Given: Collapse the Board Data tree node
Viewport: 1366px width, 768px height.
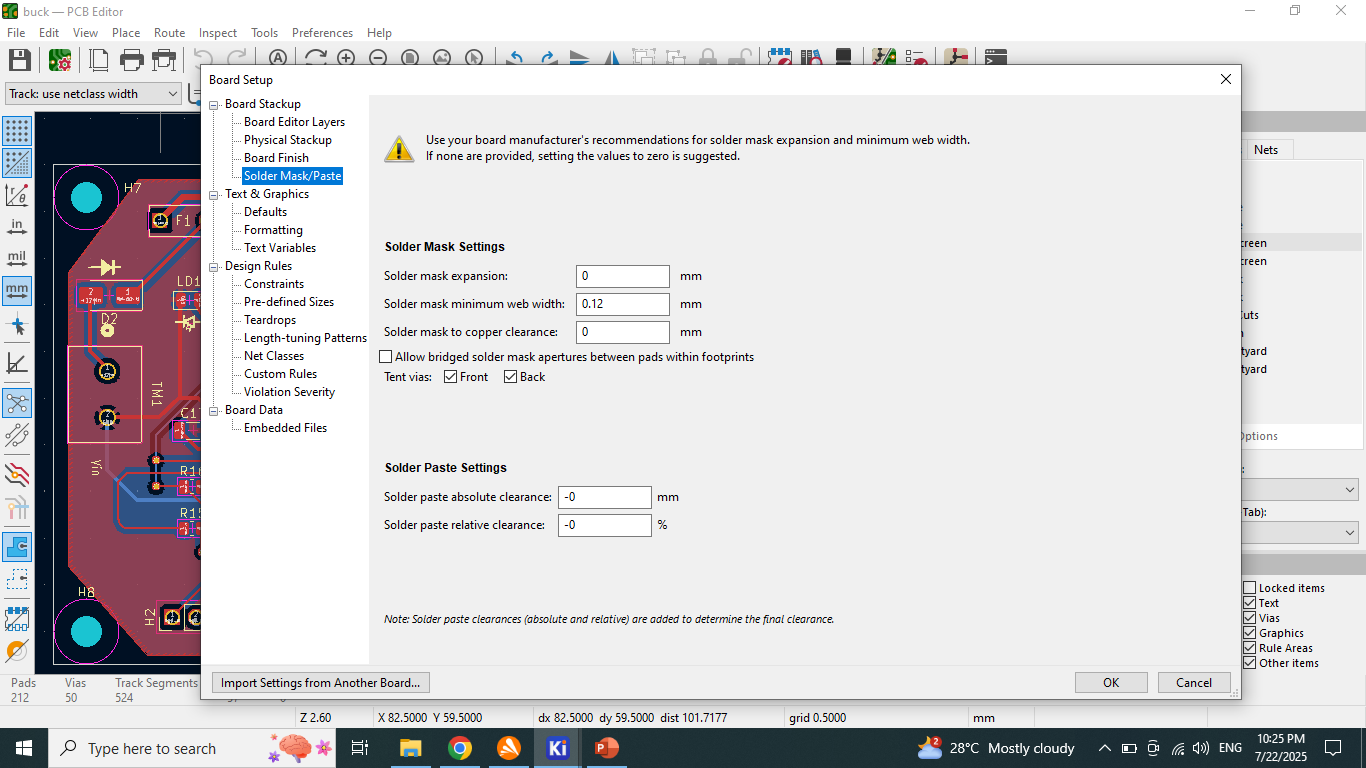Looking at the screenshot, I should [214, 410].
